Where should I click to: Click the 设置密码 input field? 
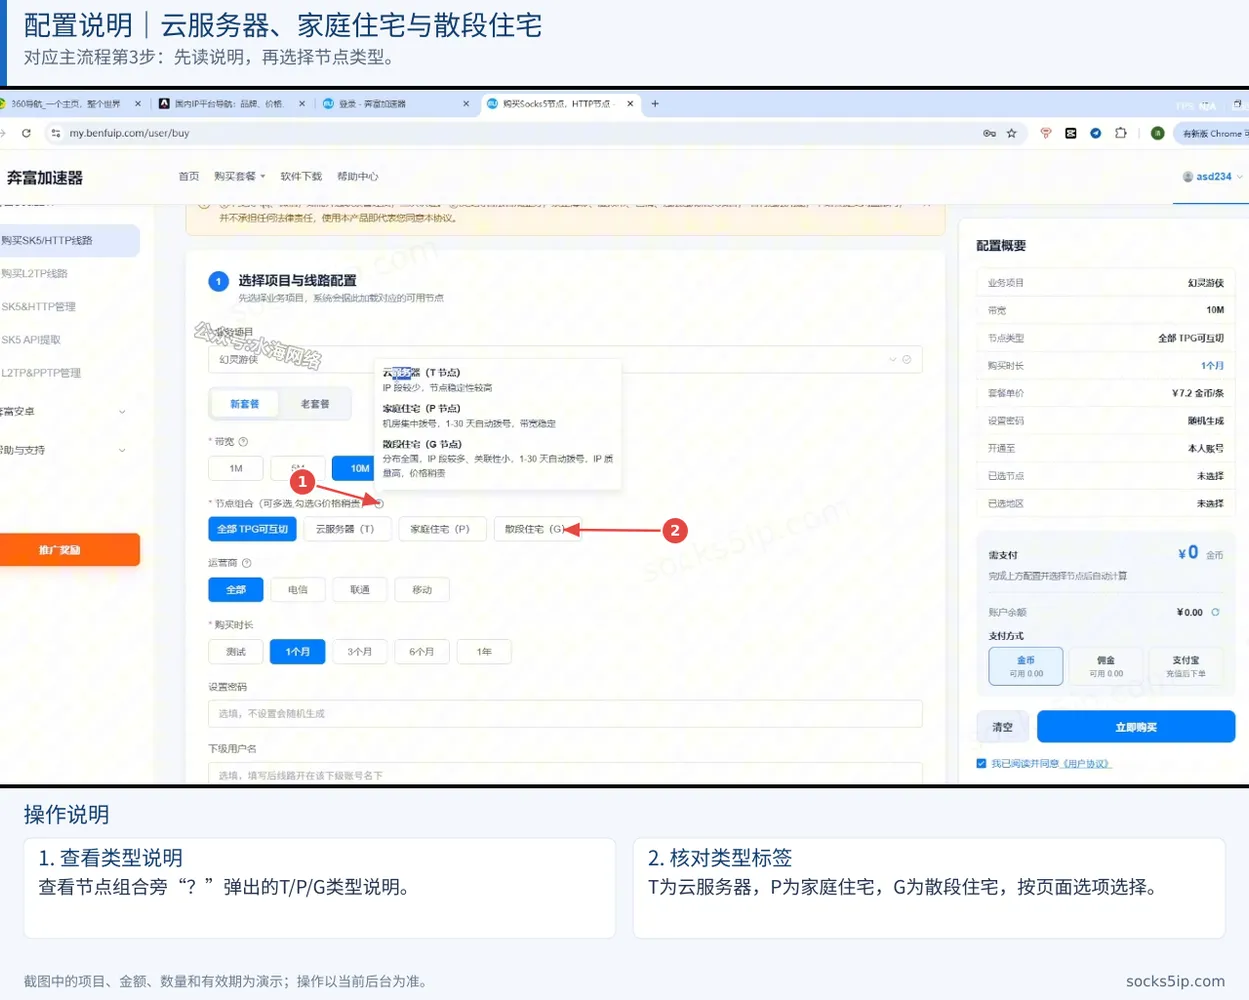tap(565, 713)
